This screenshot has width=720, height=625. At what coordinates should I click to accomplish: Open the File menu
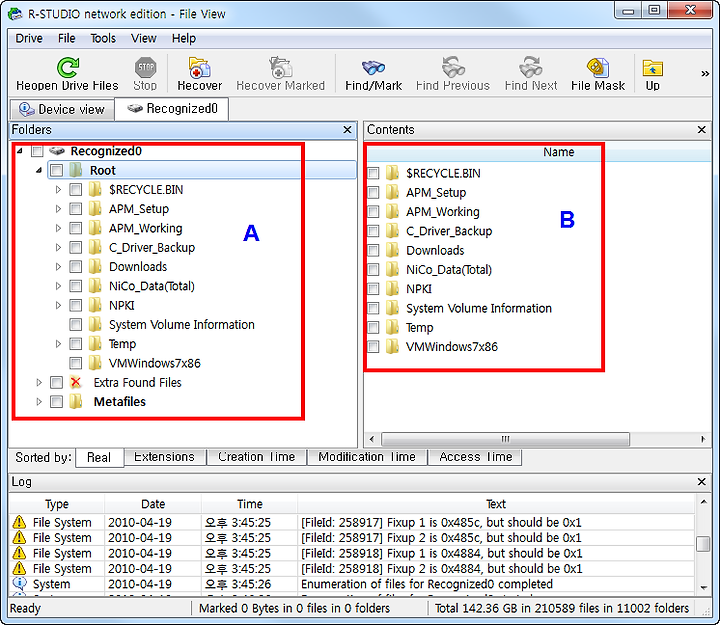point(67,38)
